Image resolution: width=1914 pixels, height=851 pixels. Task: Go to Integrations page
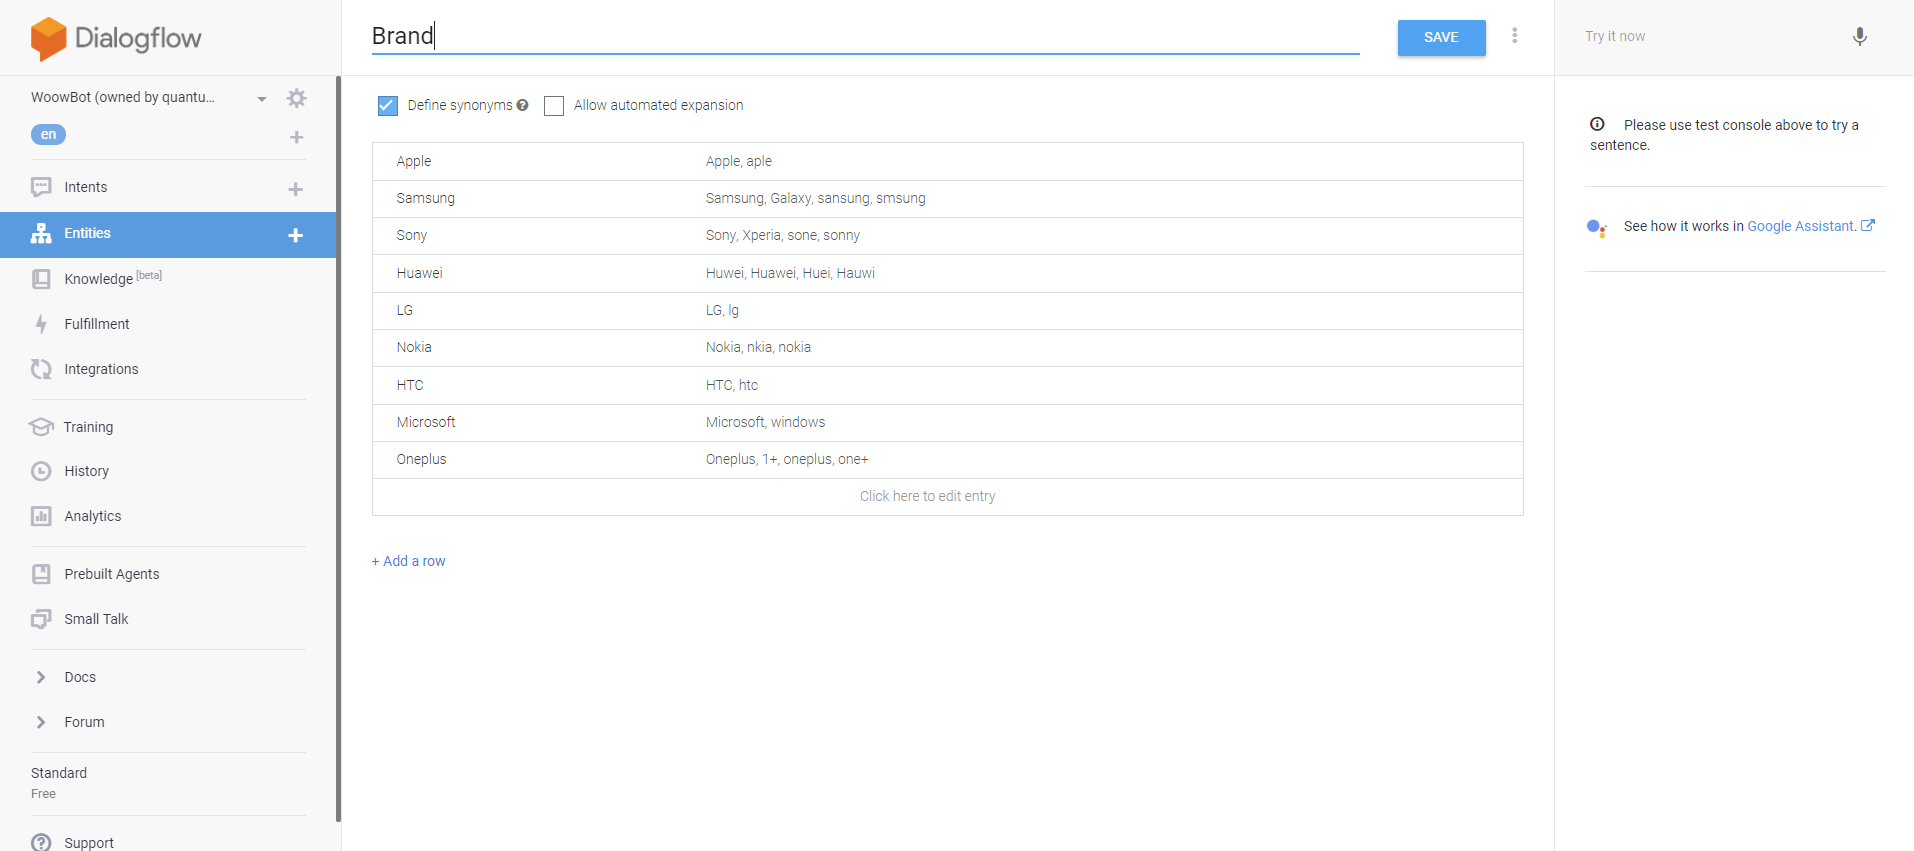(x=101, y=369)
